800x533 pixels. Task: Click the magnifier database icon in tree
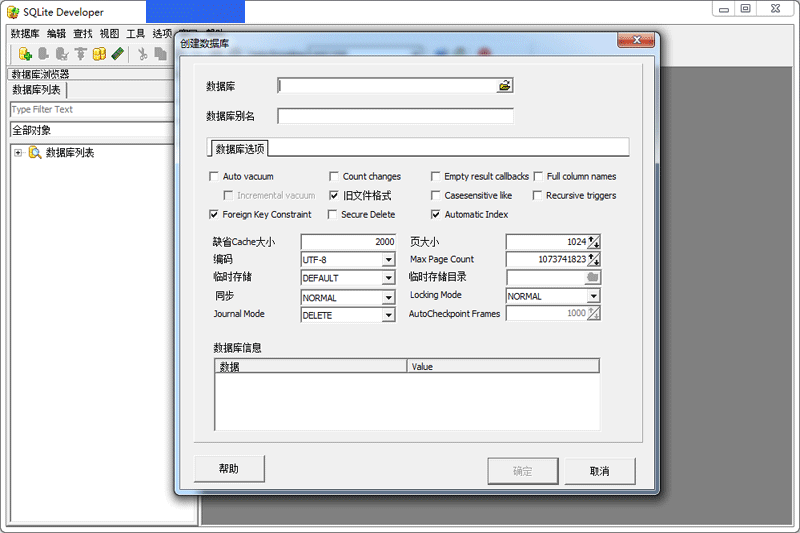(35, 153)
